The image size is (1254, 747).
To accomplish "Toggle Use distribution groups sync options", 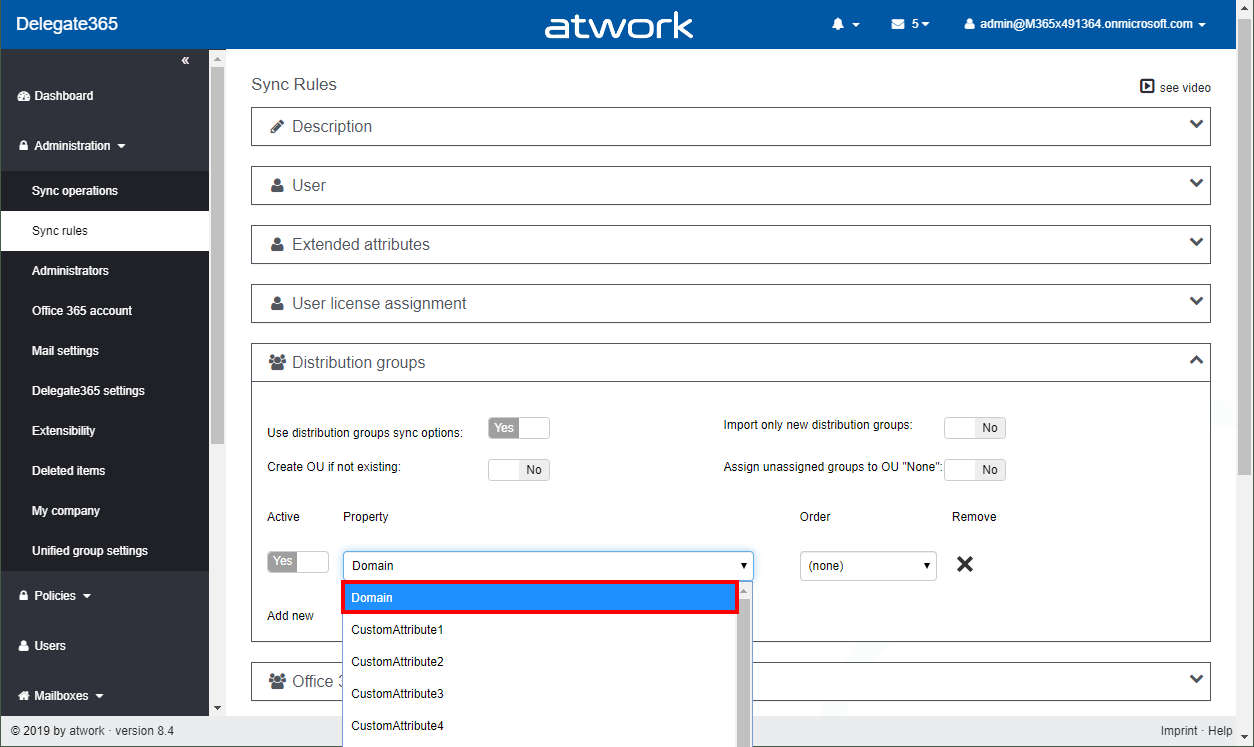I will click(x=519, y=428).
